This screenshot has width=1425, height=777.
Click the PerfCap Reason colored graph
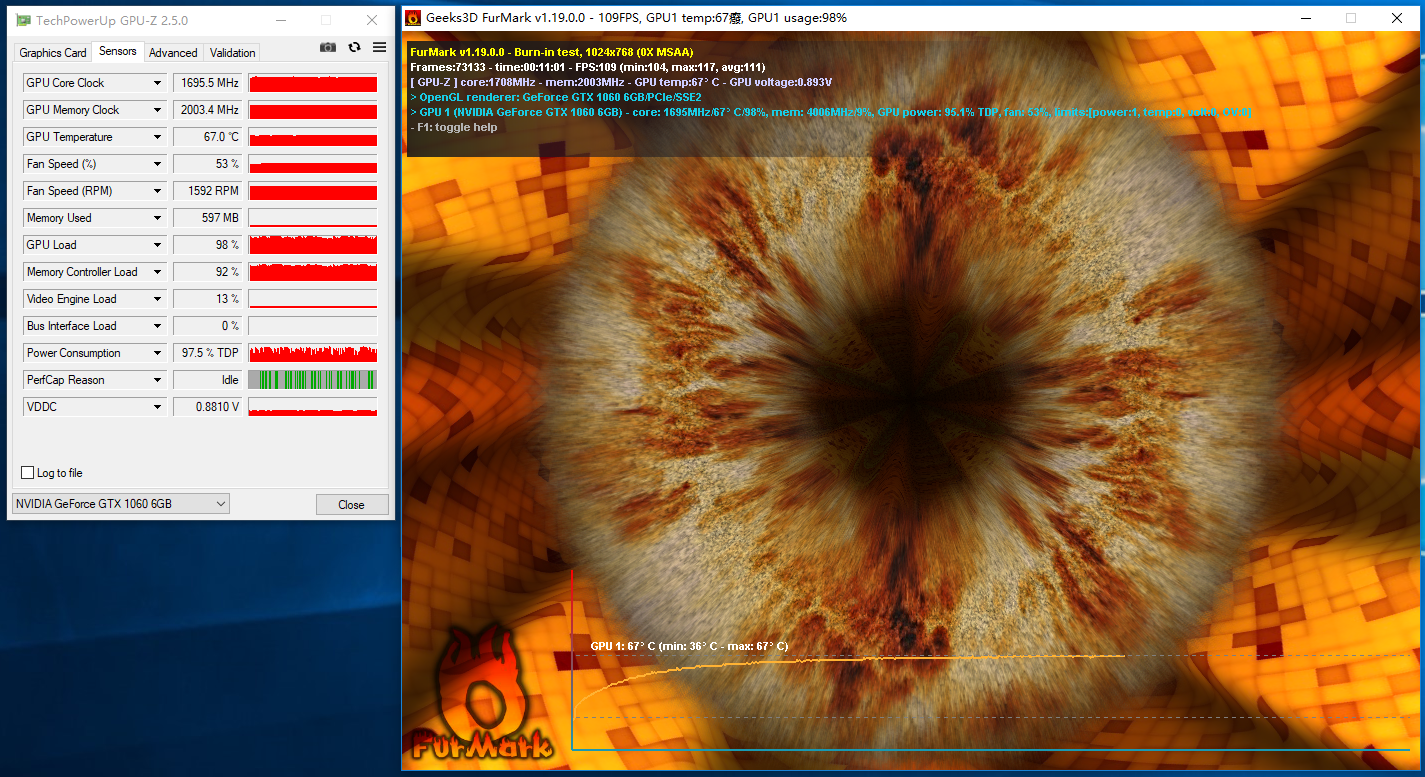pyautogui.click(x=313, y=380)
